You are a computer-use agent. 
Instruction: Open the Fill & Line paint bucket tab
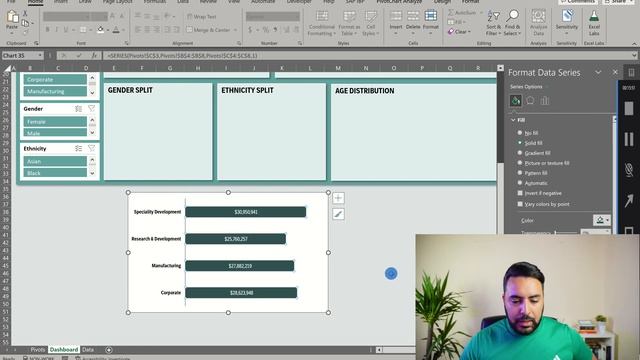click(x=516, y=100)
